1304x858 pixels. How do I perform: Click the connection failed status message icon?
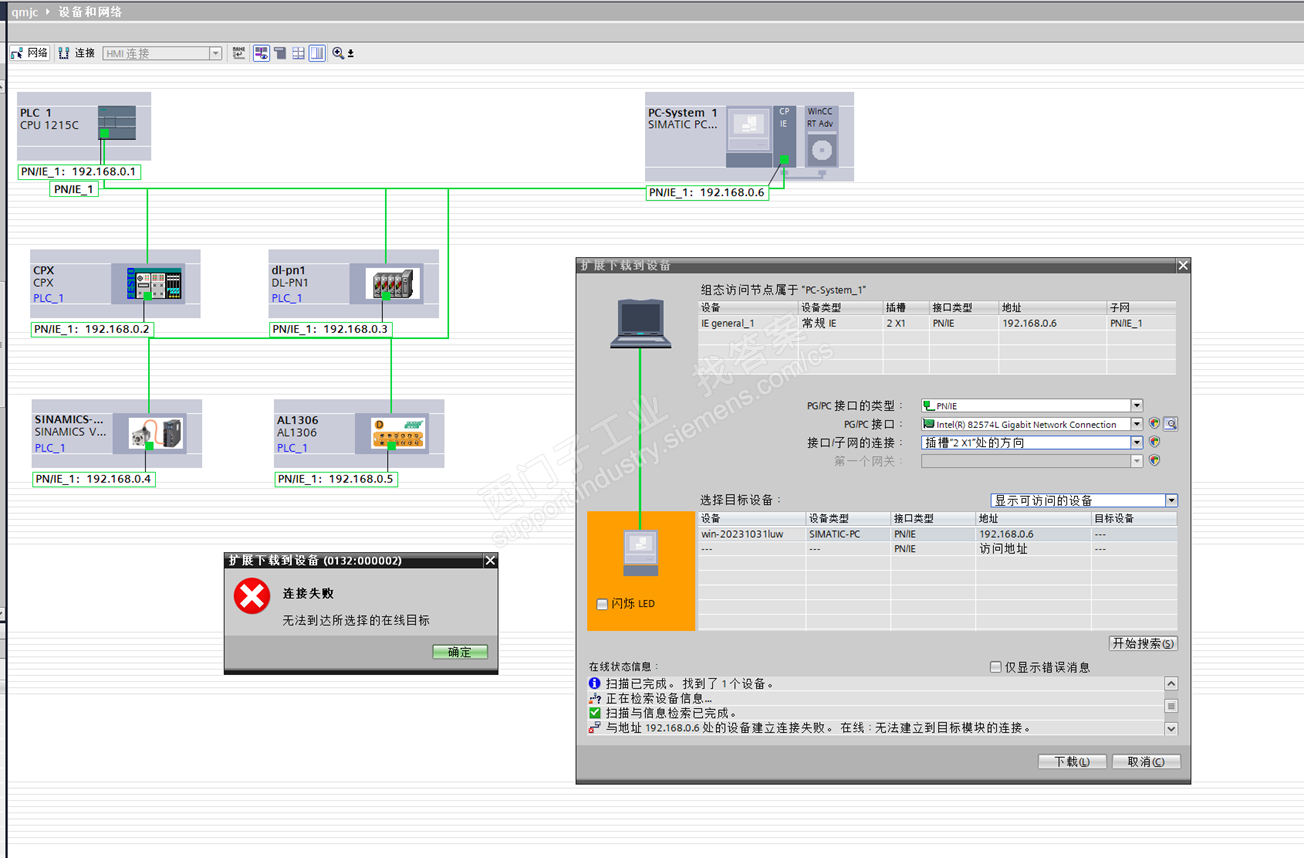(x=596, y=728)
